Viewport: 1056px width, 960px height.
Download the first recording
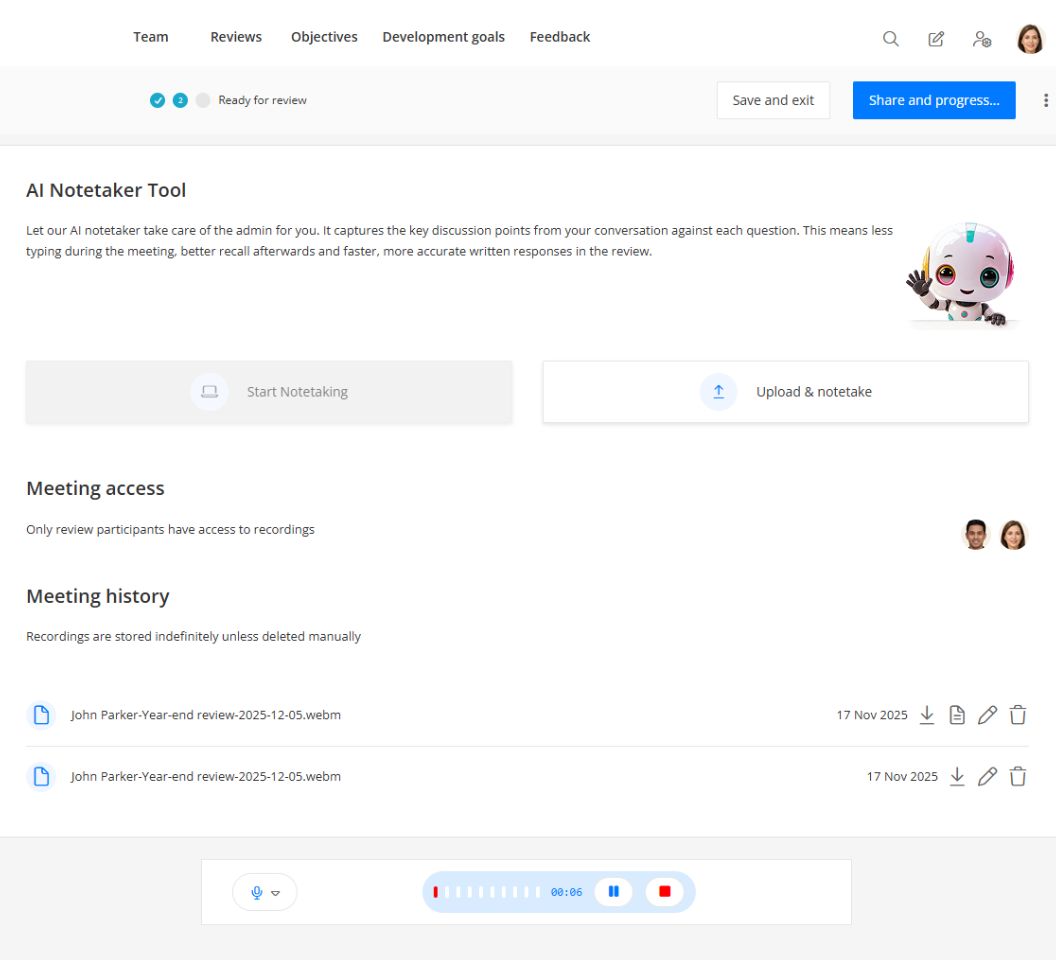point(927,715)
